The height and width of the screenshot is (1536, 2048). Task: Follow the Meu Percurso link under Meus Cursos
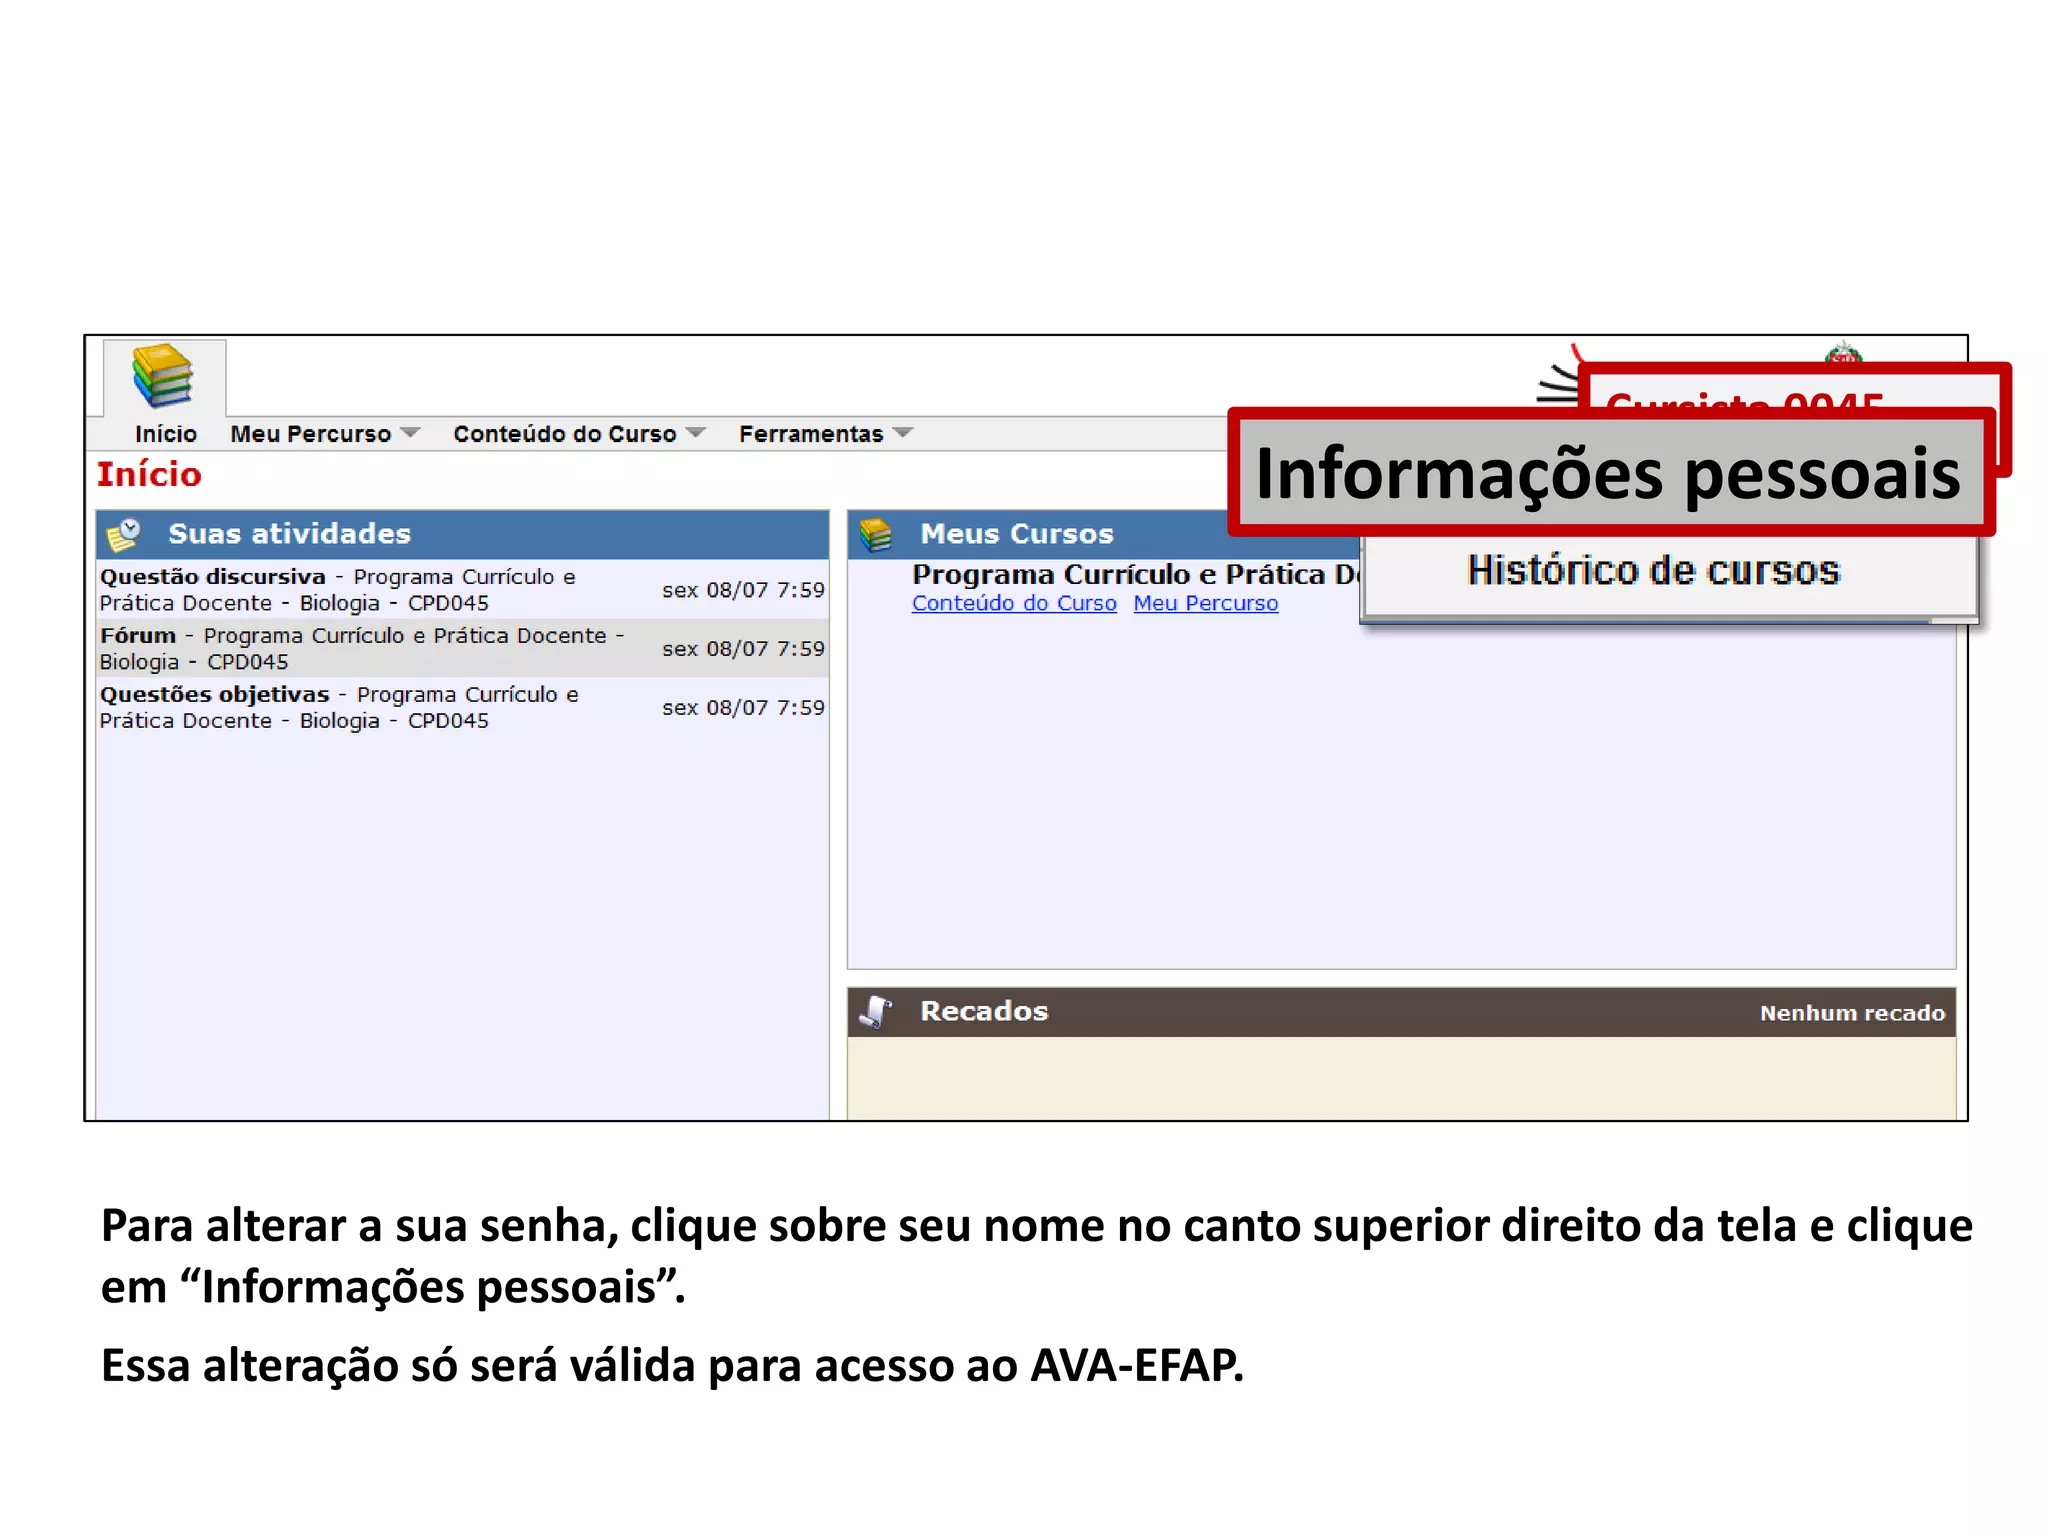coord(1205,603)
